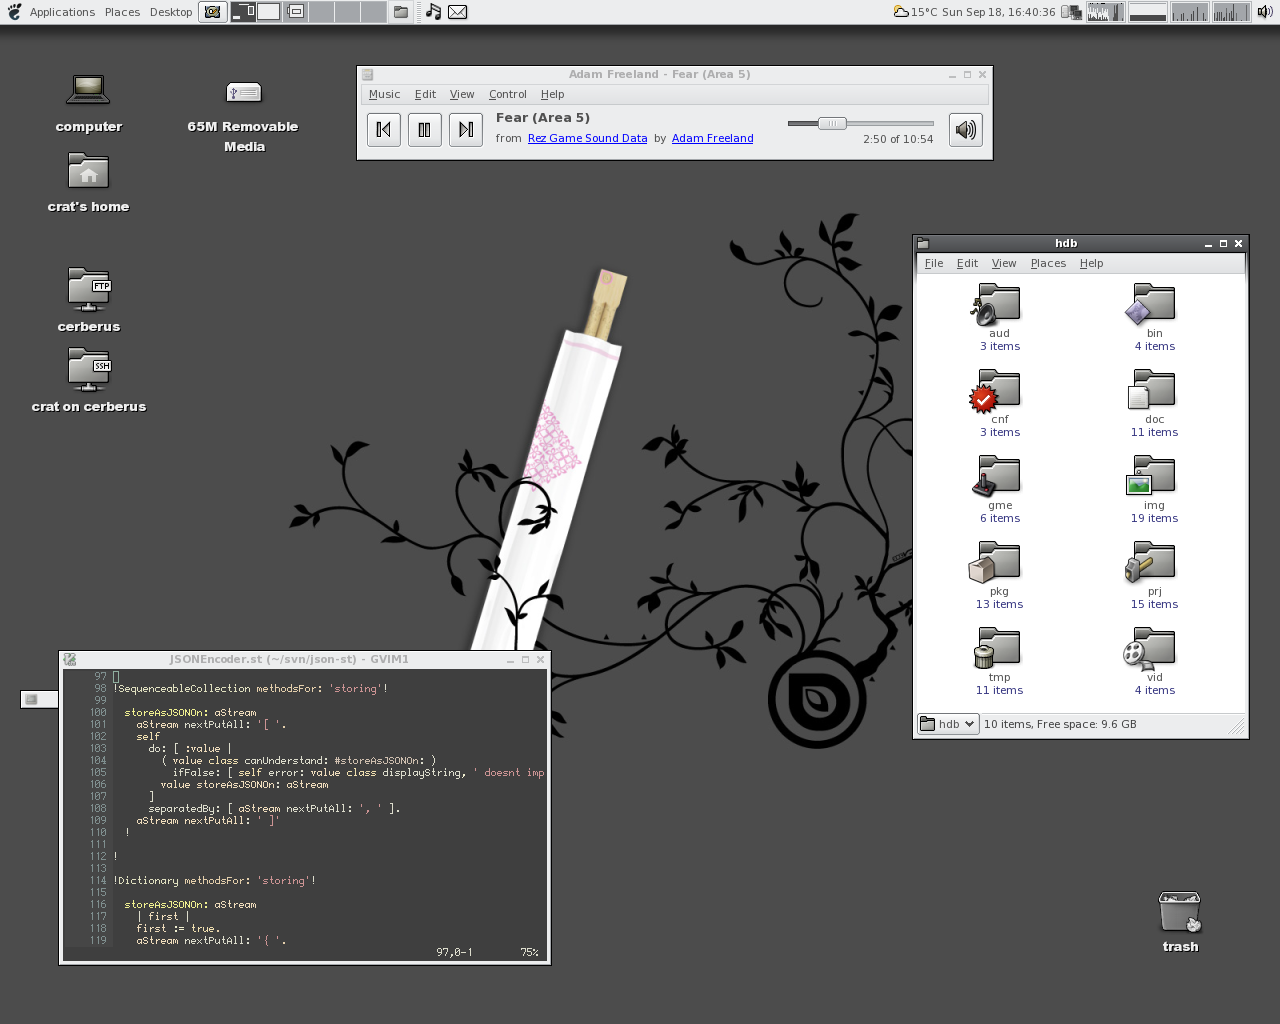The height and width of the screenshot is (1024, 1280).
Task: Launch the music player panel icon
Action: pyautogui.click(x=433, y=12)
